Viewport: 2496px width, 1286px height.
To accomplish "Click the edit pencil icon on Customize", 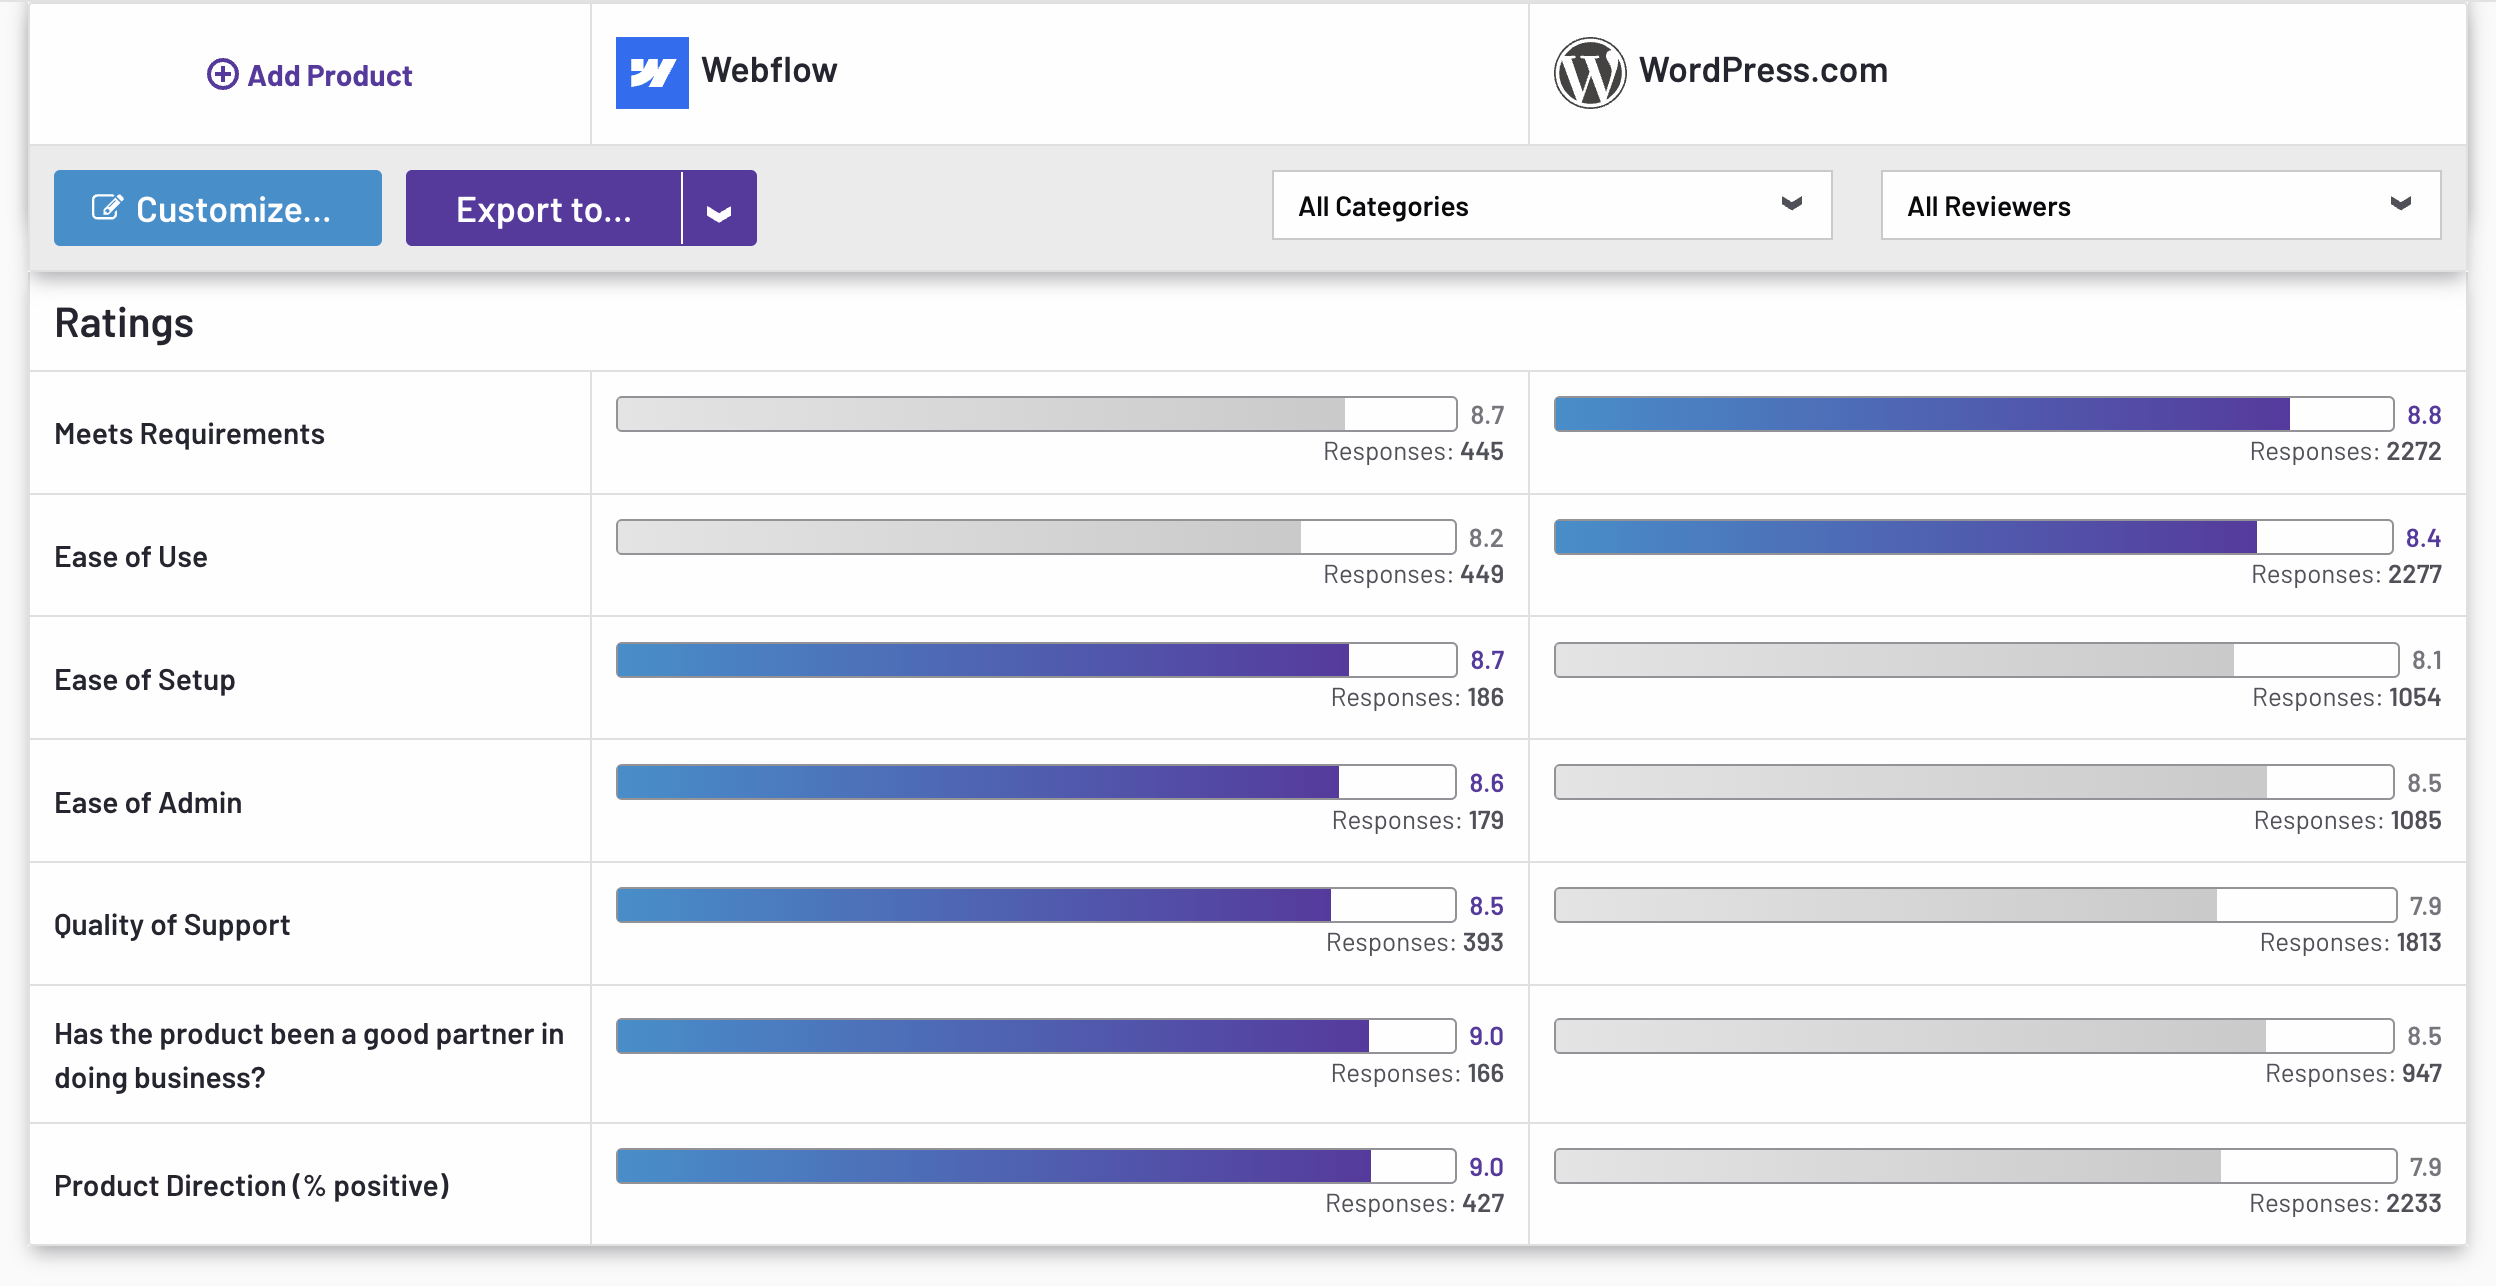I will pos(107,208).
